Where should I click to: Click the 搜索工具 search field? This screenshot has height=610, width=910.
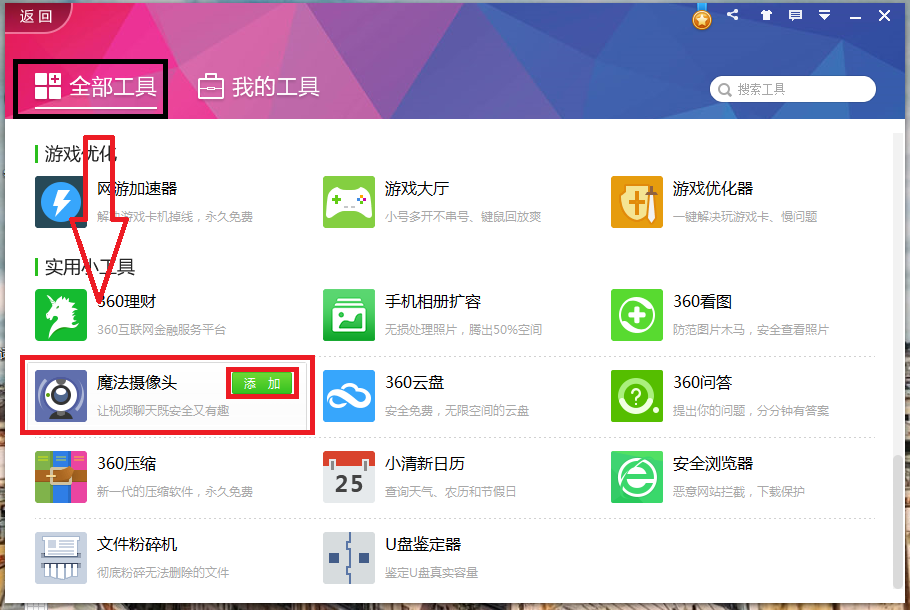793,89
